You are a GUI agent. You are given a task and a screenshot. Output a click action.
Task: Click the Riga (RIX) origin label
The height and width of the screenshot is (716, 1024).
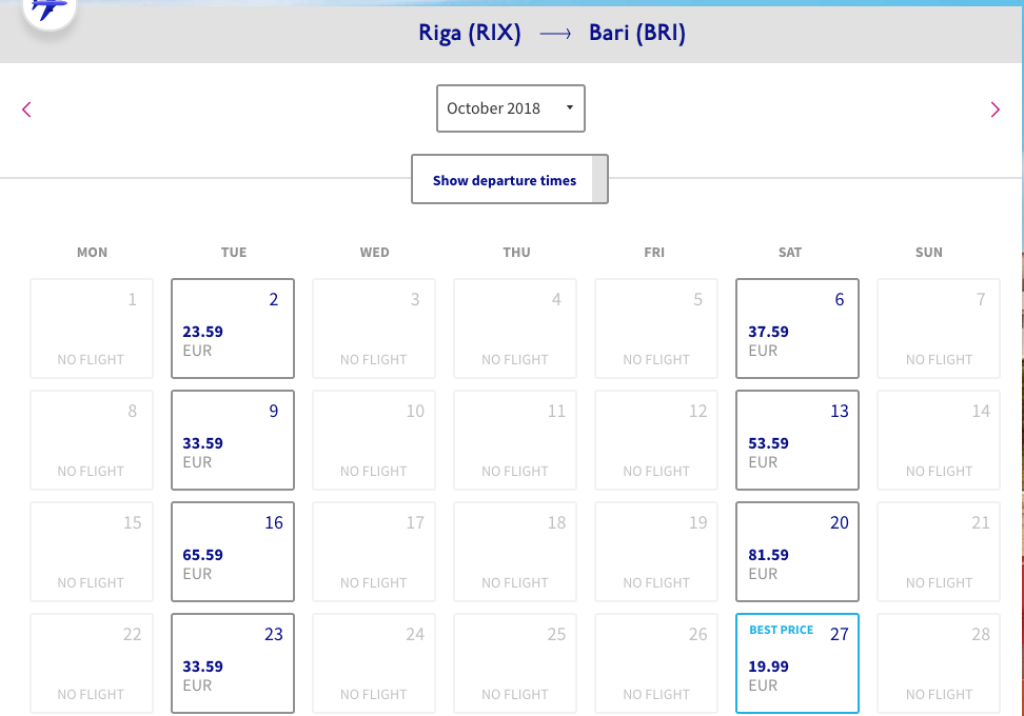click(469, 33)
